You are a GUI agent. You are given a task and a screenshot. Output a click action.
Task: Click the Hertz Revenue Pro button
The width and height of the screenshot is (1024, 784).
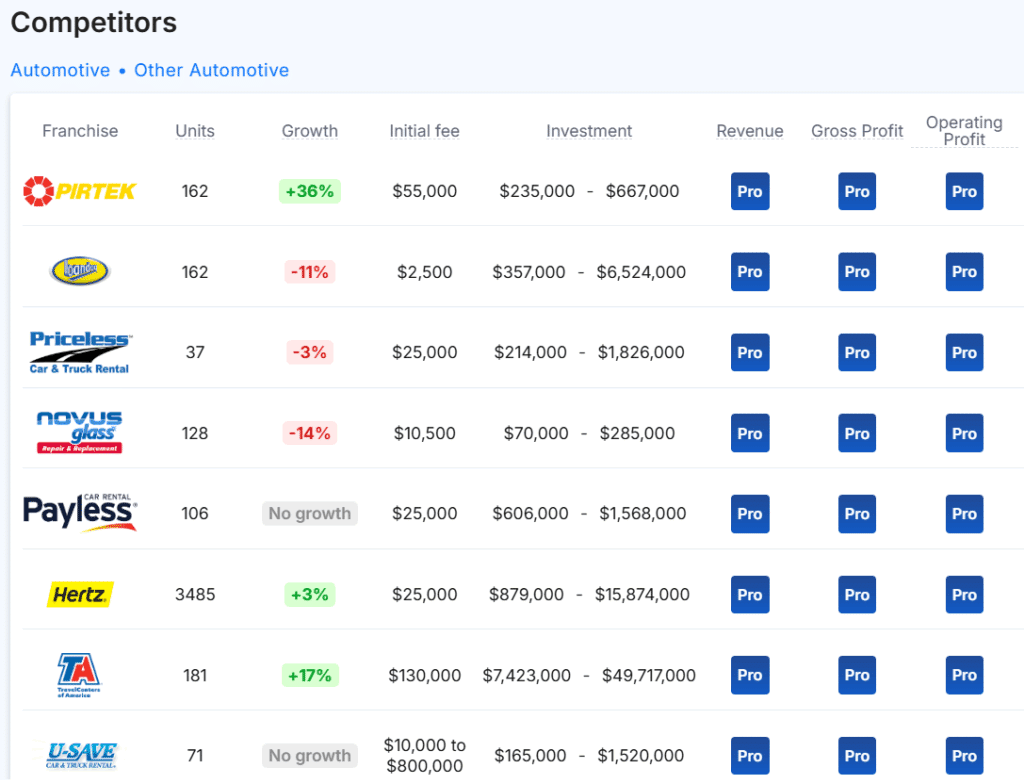[750, 595]
